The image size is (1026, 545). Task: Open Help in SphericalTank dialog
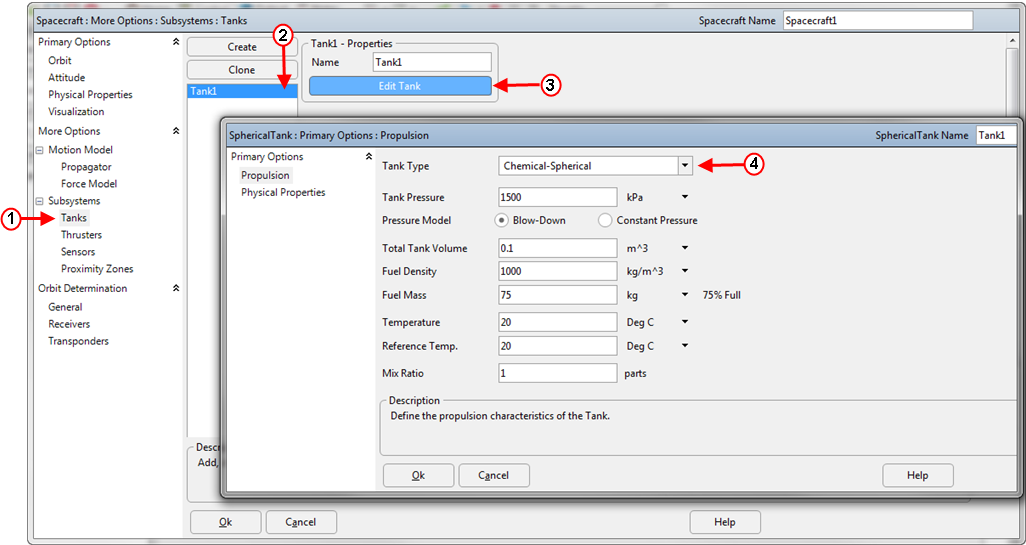click(918, 476)
